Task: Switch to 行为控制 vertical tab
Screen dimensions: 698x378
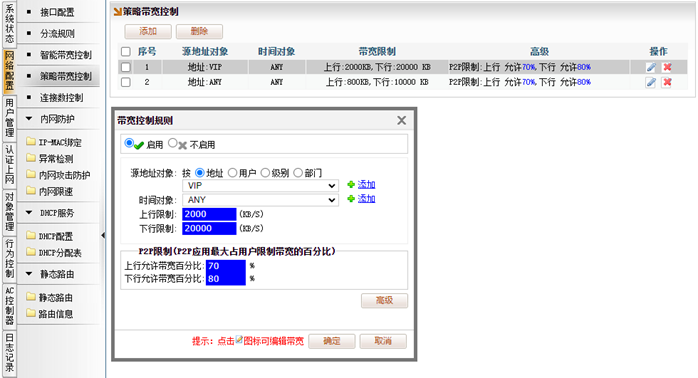Action: [x=9, y=259]
